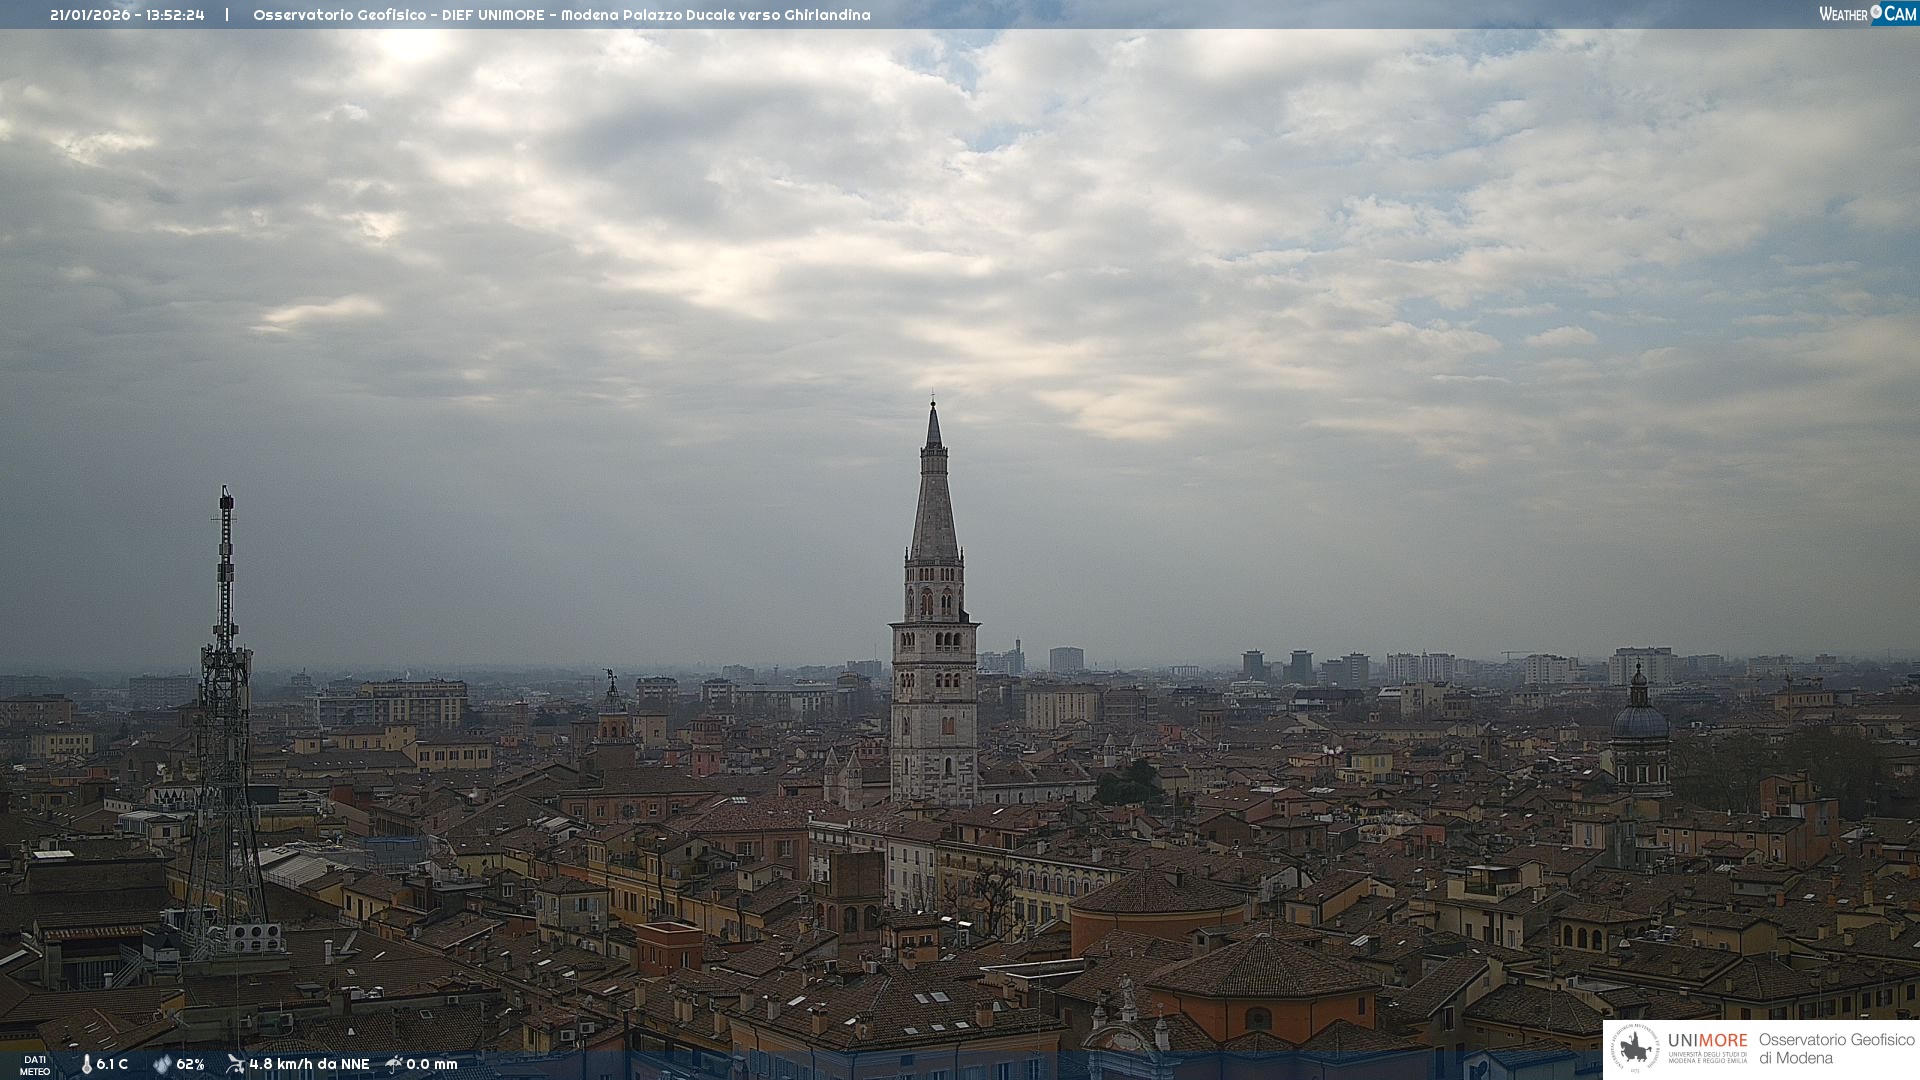
Task: Open Osservatorio Geofisico di Modena link
Action: click(x=1836, y=1049)
